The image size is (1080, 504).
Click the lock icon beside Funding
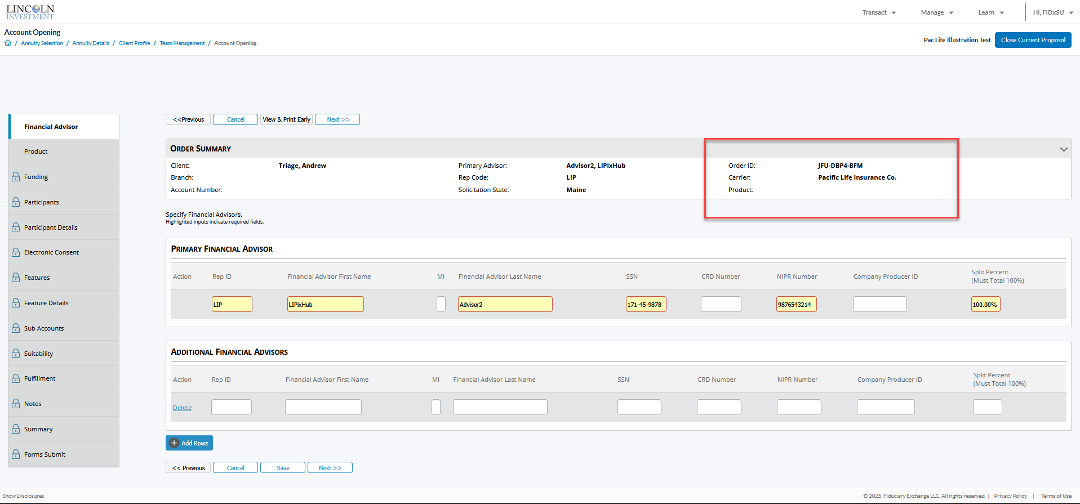pos(16,177)
